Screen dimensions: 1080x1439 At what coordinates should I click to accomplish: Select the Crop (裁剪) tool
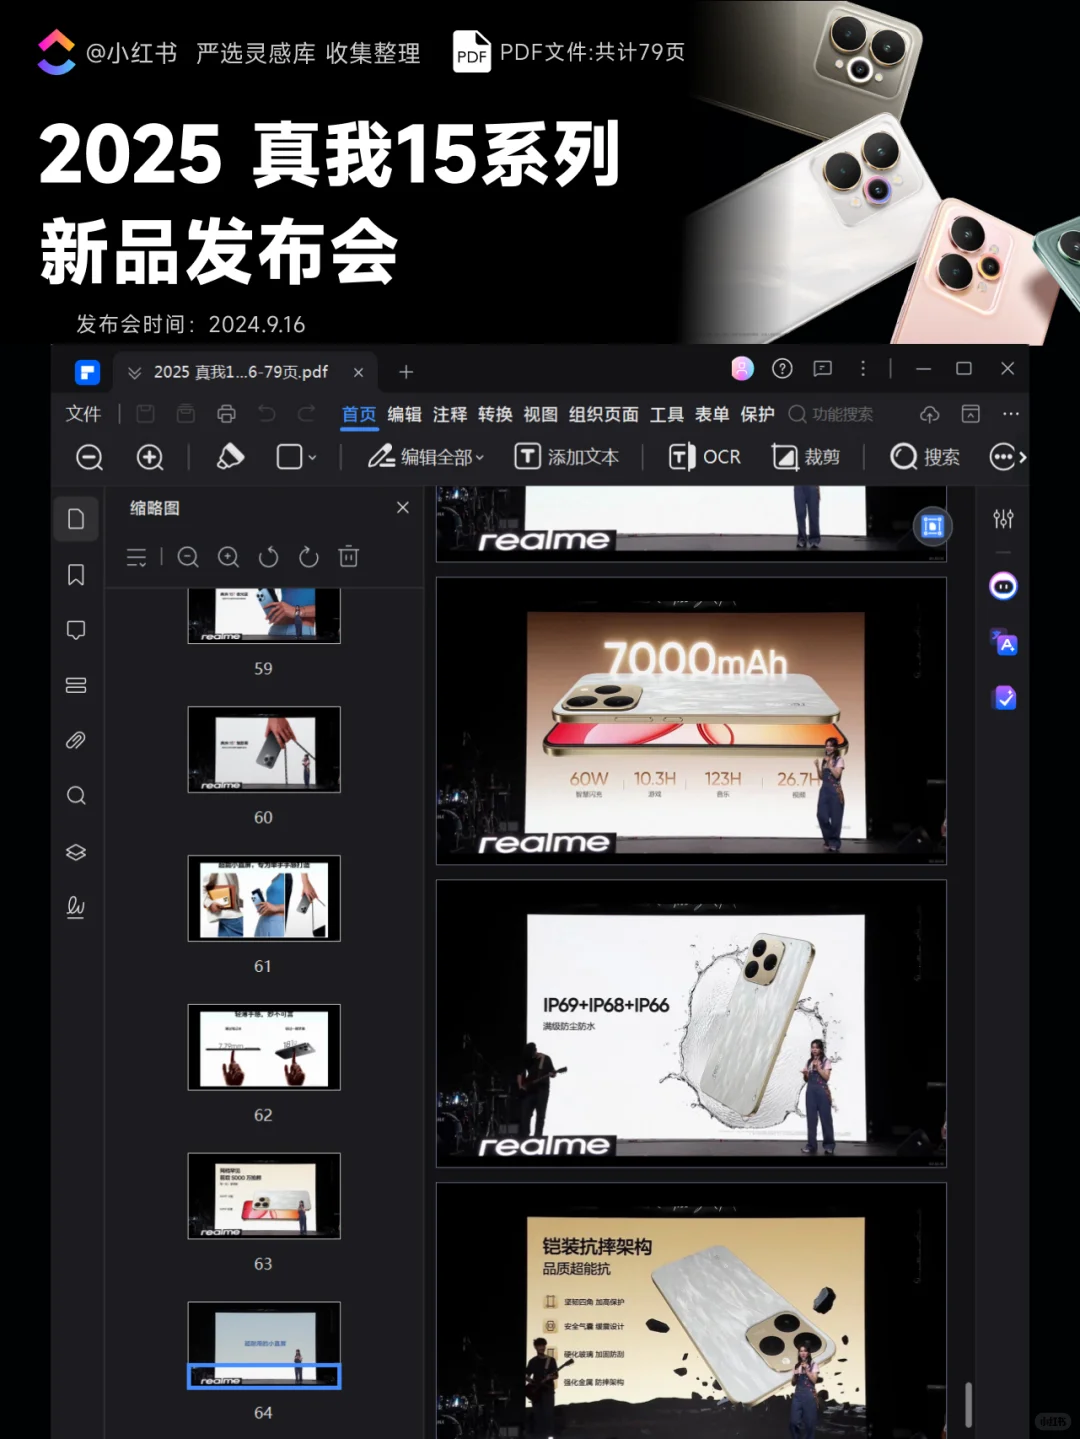pyautogui.click(x=807, y=457)
